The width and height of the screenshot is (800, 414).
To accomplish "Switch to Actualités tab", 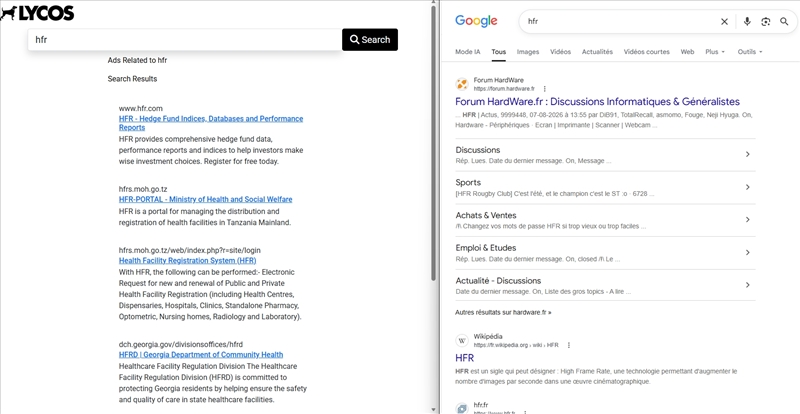I will (597, 52).
